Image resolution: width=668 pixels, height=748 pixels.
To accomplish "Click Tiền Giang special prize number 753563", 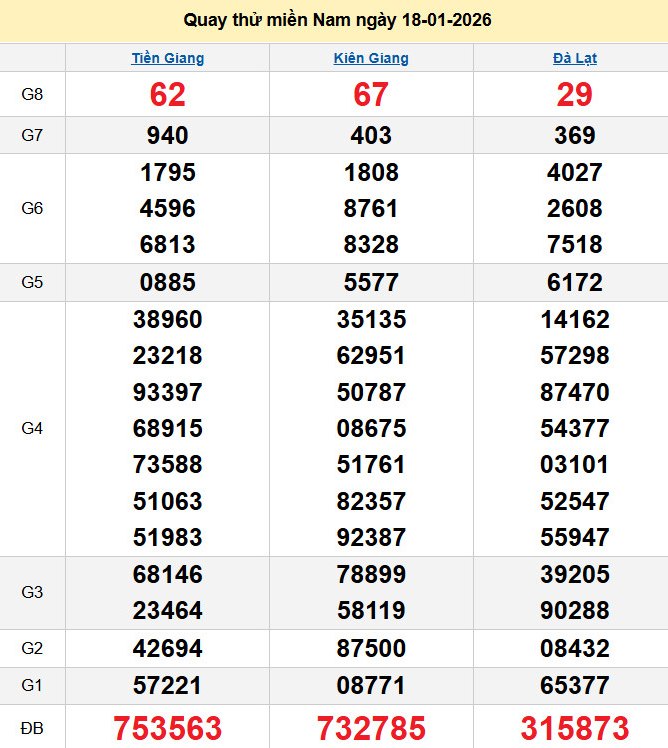I will tap(167, 728).
